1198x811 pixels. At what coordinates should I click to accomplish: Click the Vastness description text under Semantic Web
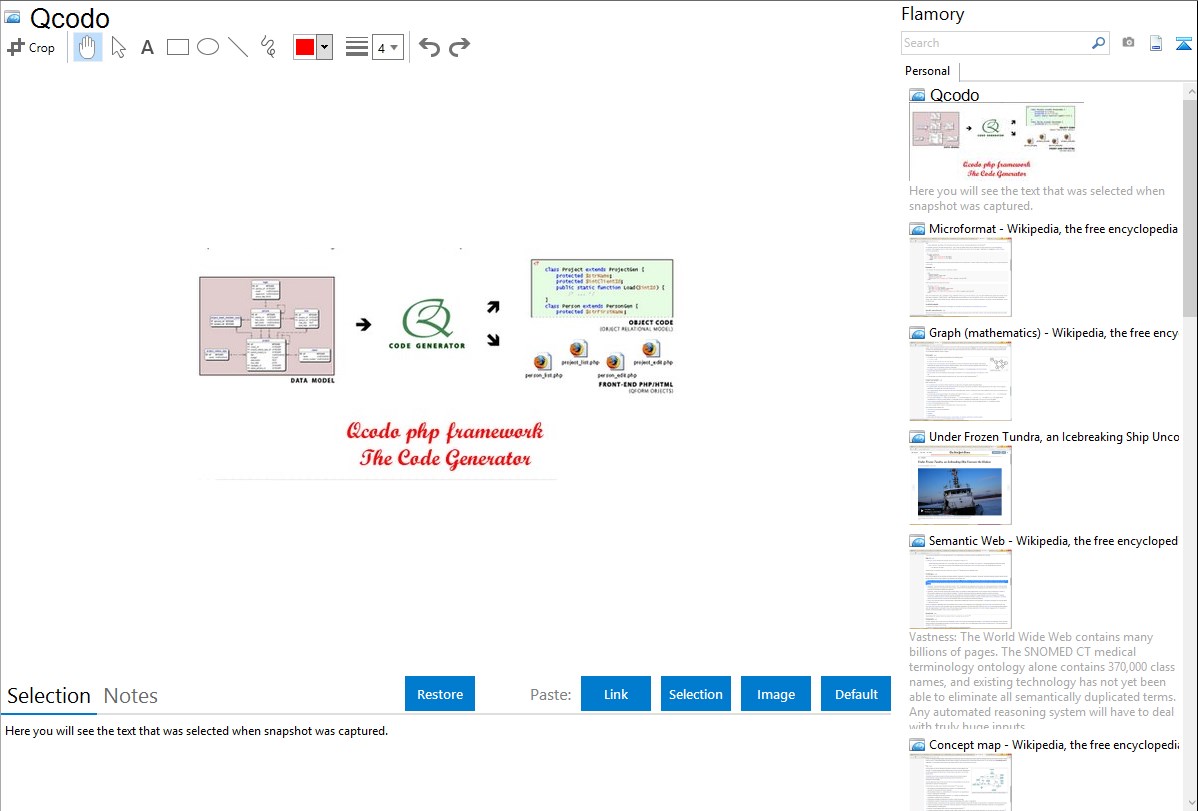(x=1042, y=681)
